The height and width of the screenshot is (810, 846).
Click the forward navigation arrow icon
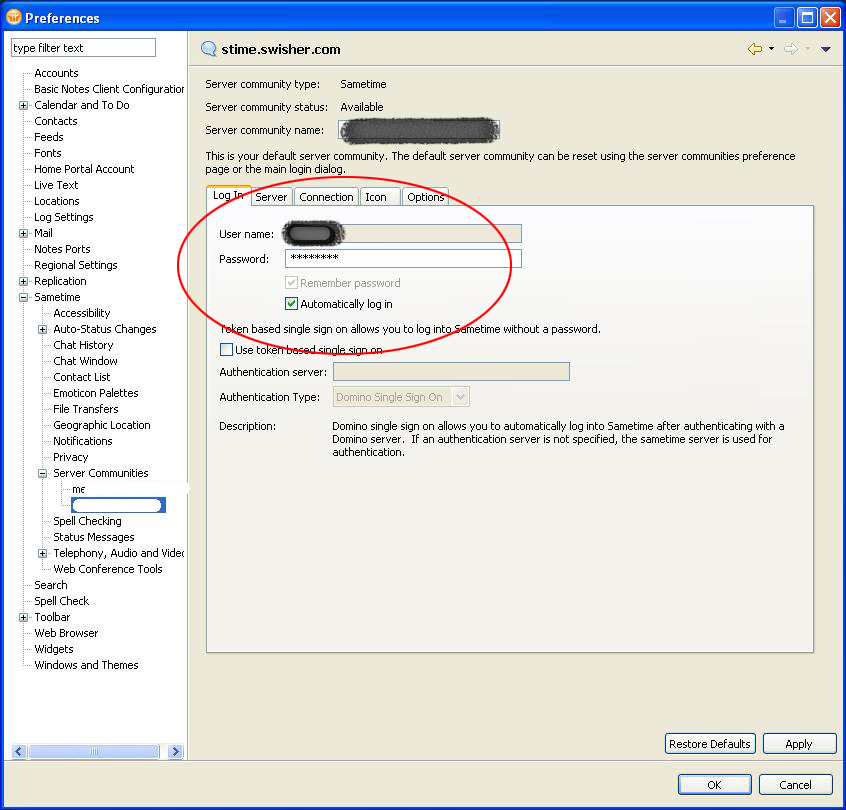pos(791,49)
